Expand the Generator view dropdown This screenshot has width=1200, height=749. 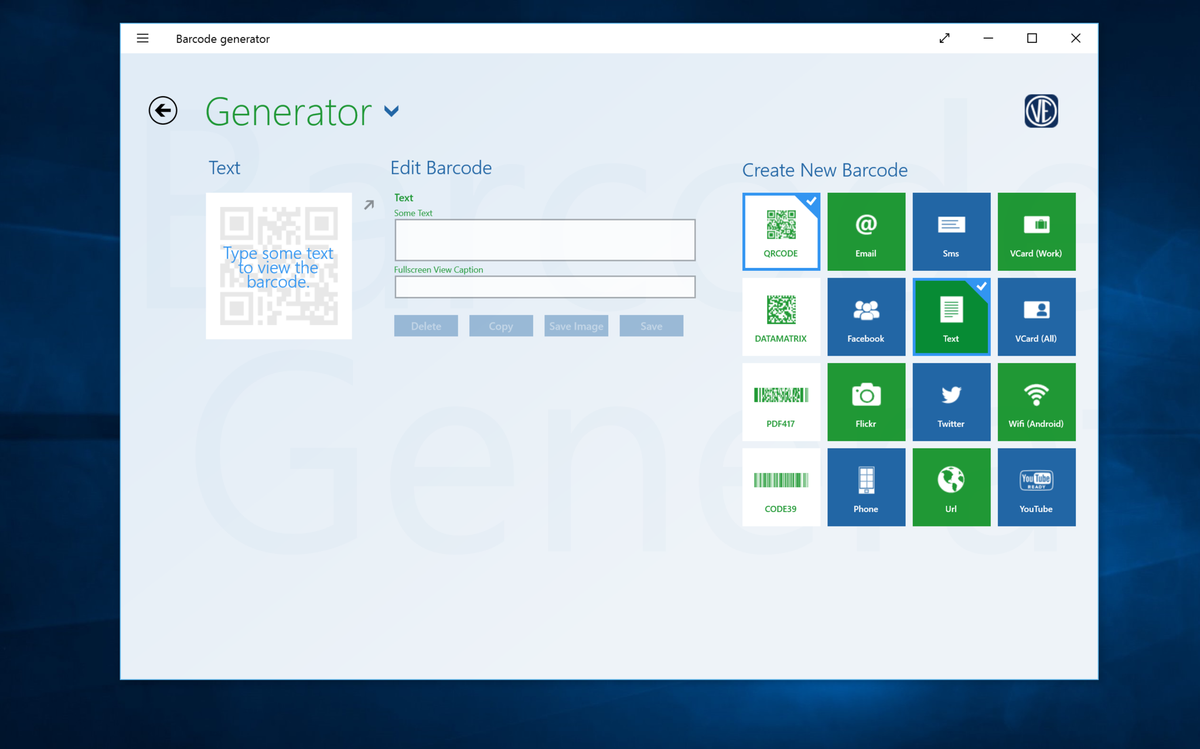[x=391, y=112]
